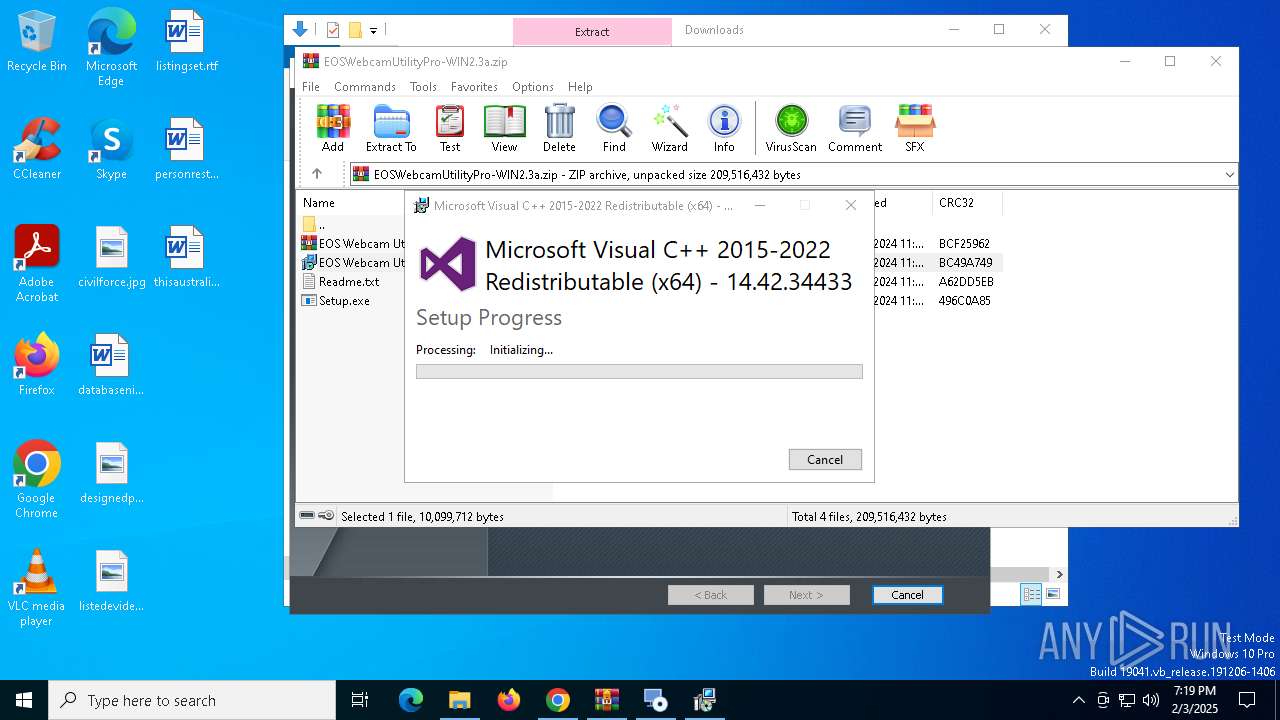Open VLC media player desktop shortcut

pyautogui.click(x=37, y=588)
